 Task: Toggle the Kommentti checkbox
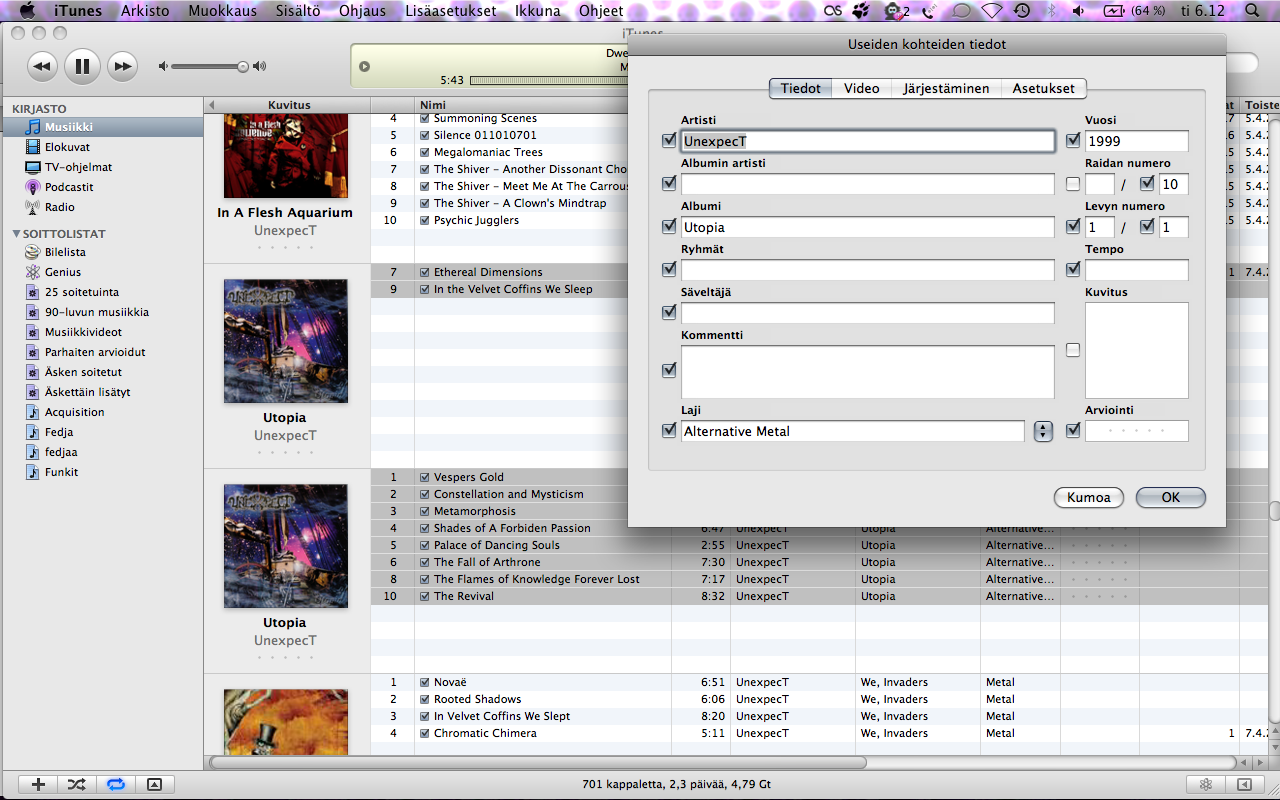coord(669,371)
